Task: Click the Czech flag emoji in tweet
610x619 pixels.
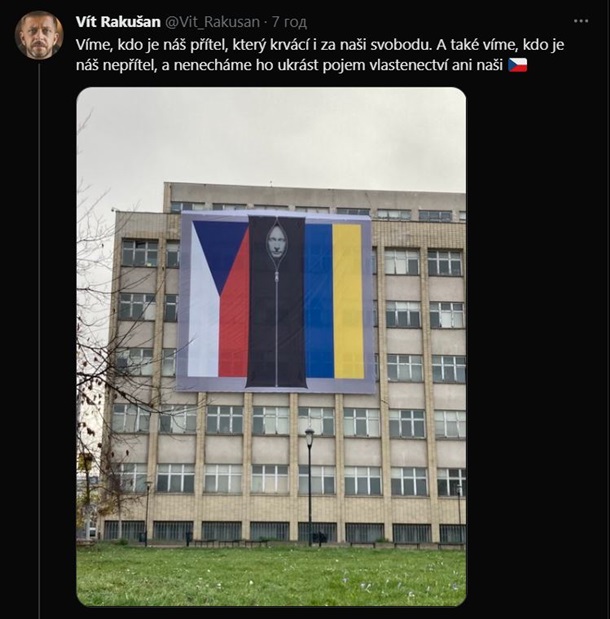Action: (517, 65)
